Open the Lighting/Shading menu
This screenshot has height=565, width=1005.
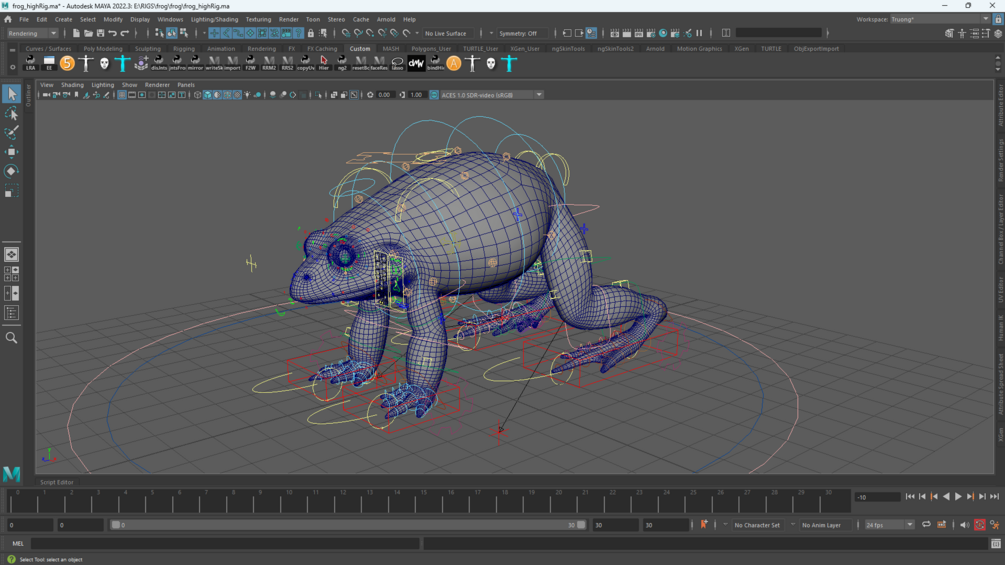pyautogui.click(x=214, y=19)
